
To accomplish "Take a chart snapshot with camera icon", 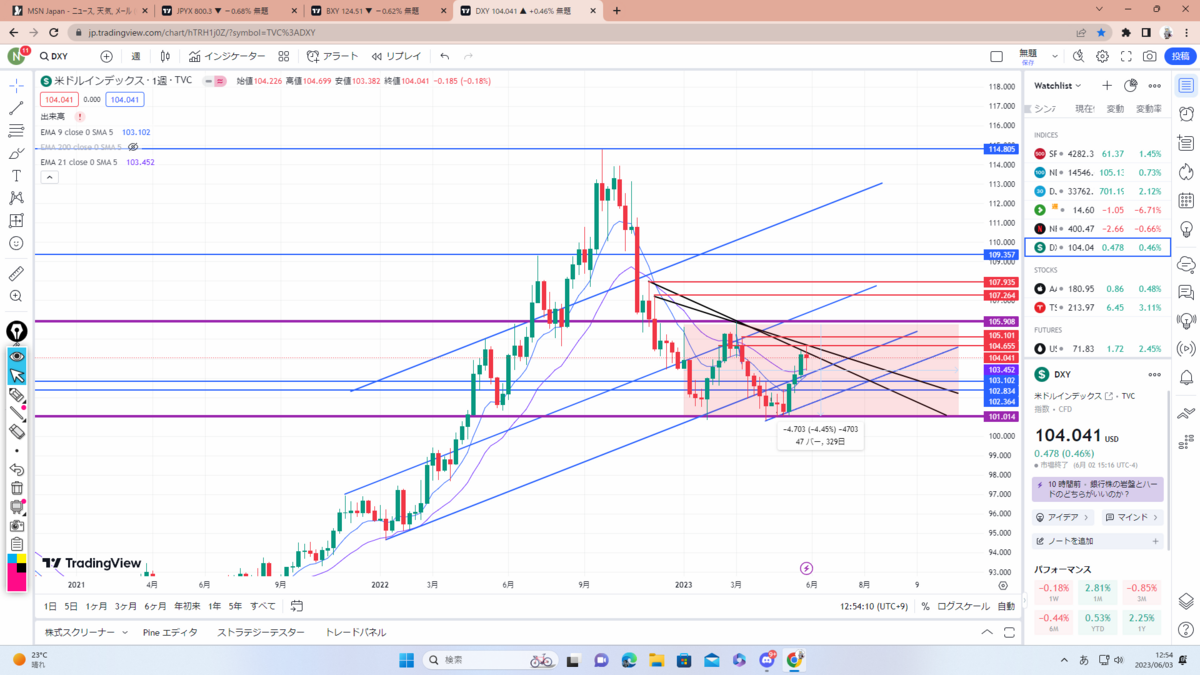I will coord(1151,56).
